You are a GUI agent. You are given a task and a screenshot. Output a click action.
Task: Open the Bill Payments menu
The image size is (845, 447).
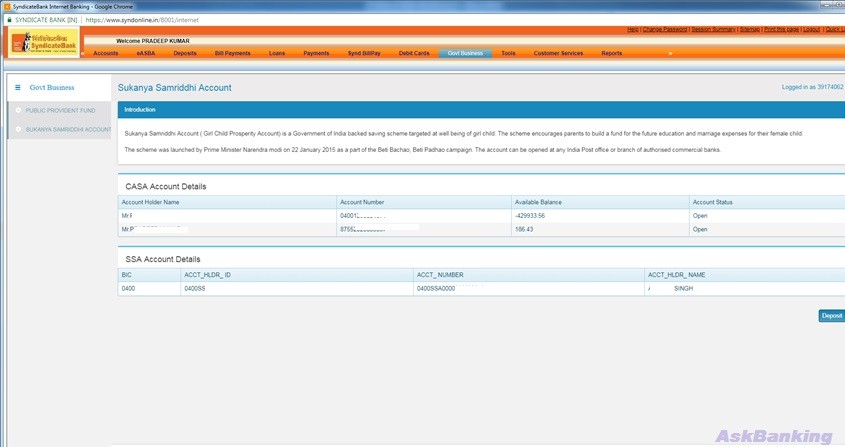pyautogui.click(x=232, y=53)
